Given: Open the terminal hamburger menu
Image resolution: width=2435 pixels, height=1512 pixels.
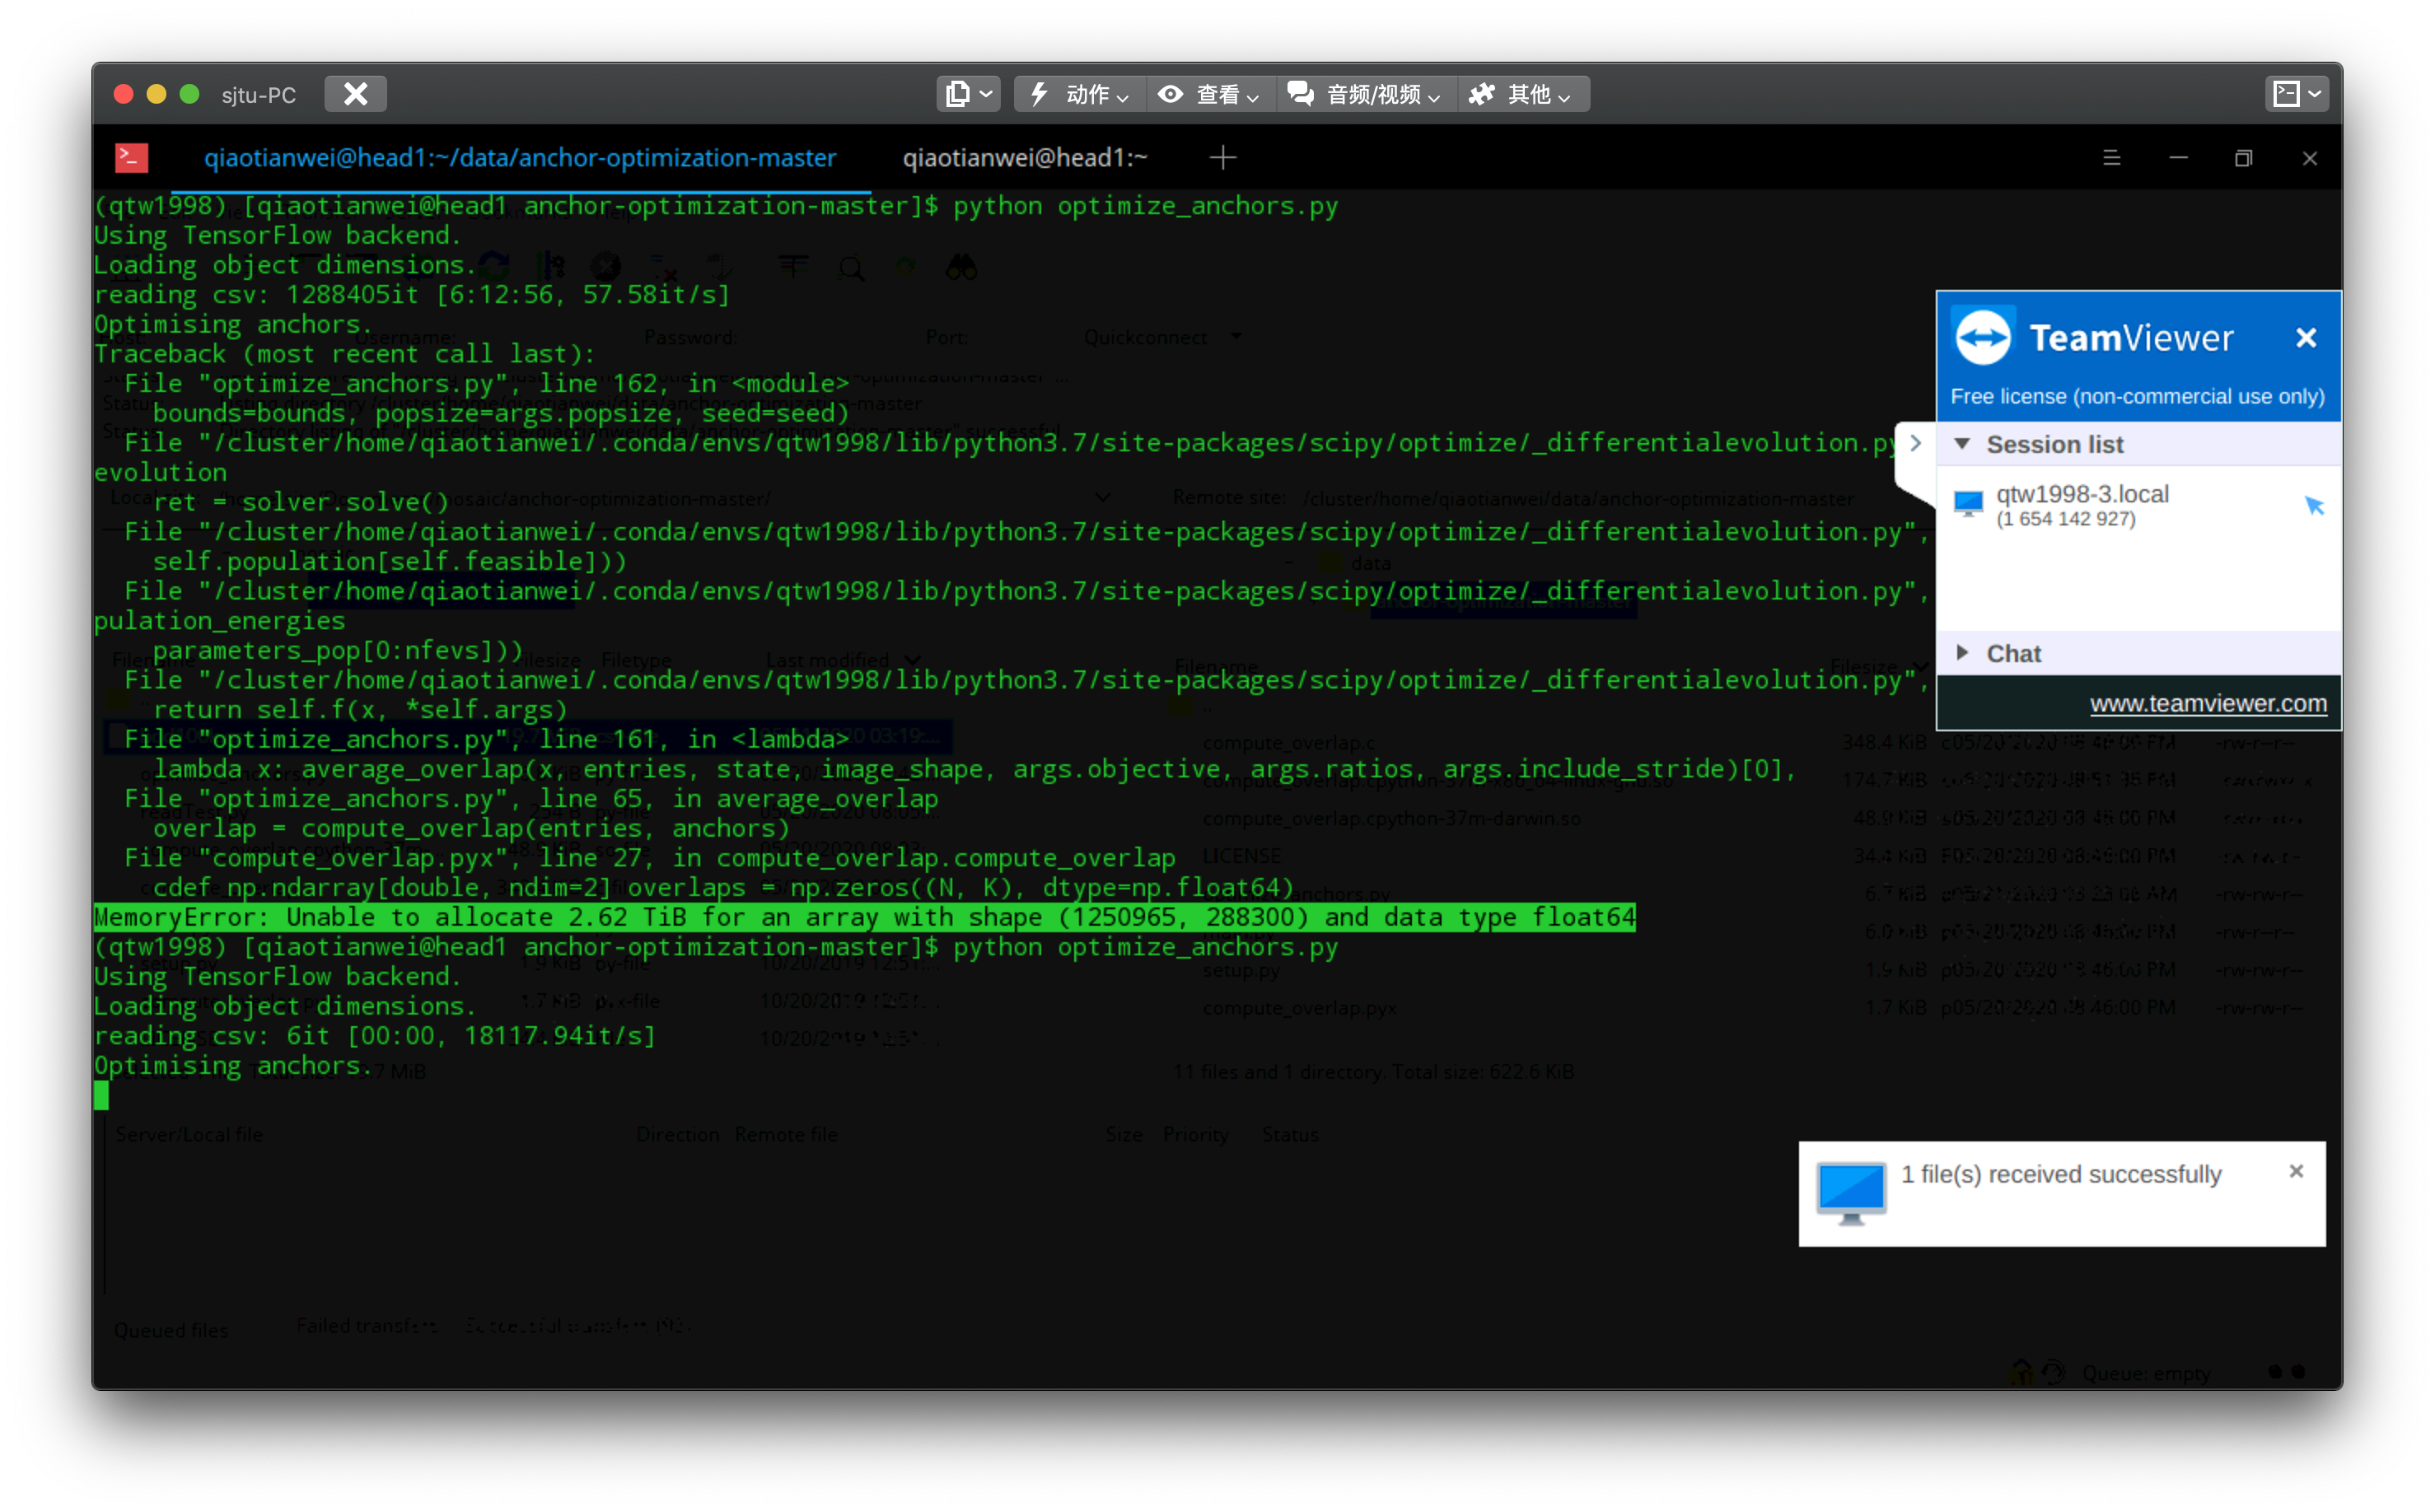Looking at the screenshot, I should 2111,158.
